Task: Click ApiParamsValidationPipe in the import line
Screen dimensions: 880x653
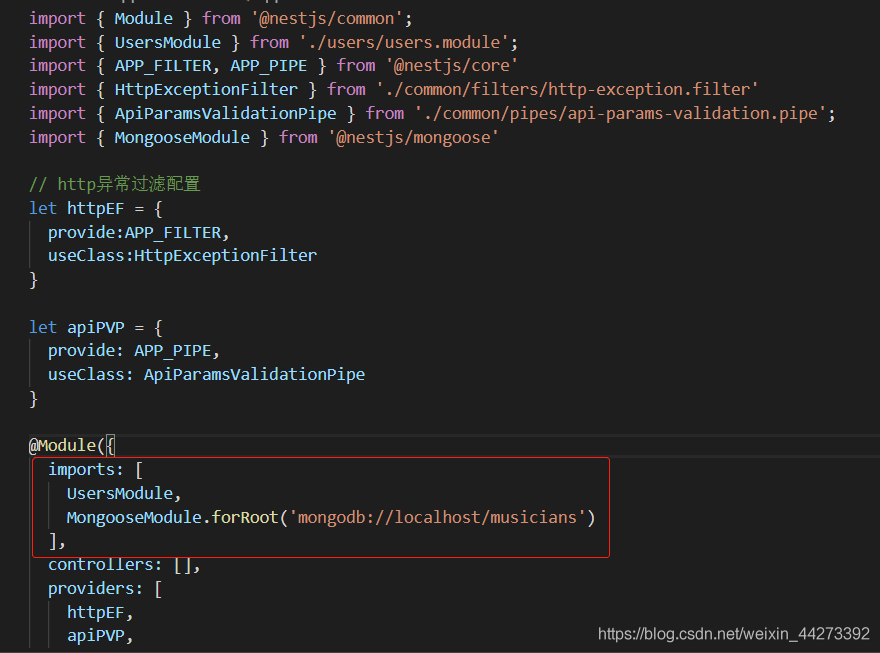Action: click(225, 114)
